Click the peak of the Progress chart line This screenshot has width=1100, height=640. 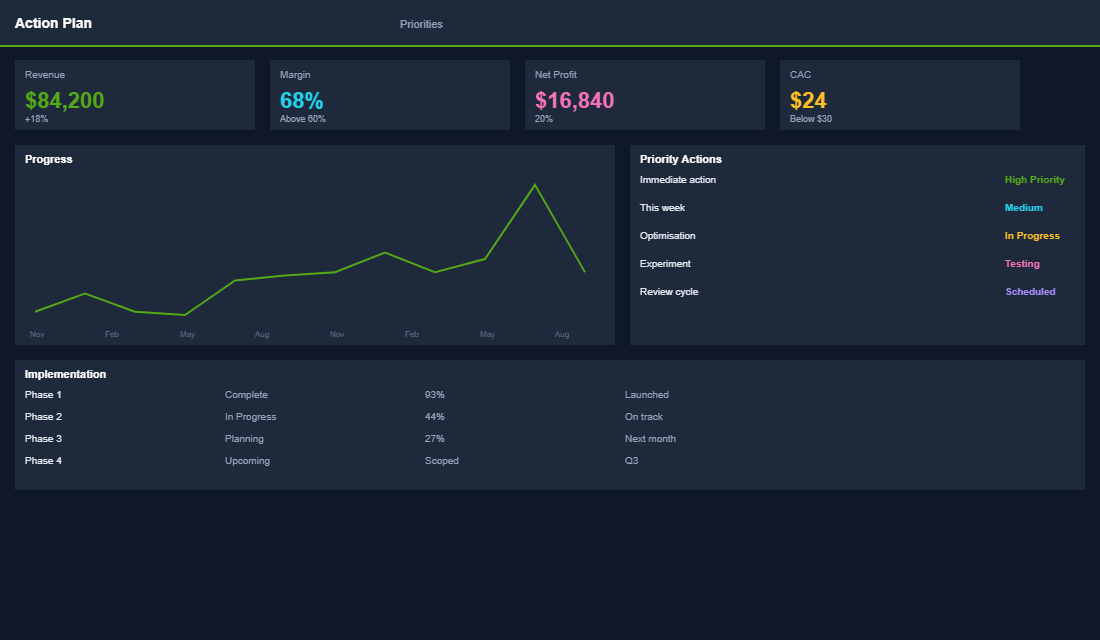coord(535,185)
